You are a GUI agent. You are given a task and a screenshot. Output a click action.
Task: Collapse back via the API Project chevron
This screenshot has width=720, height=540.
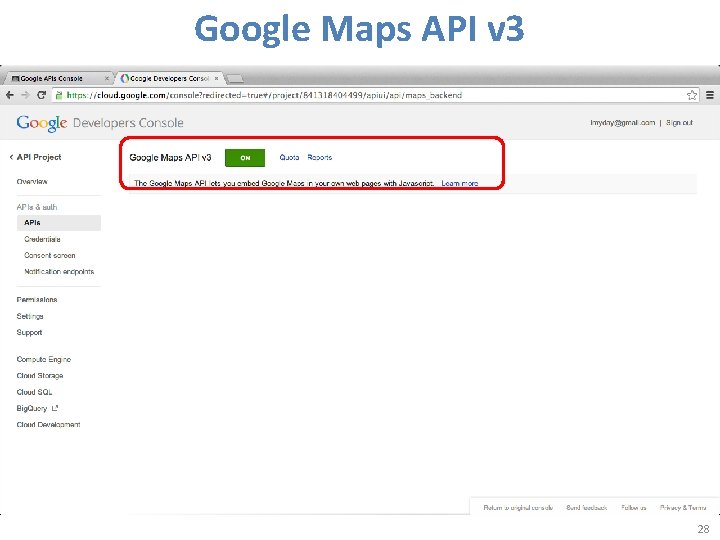pos(11,157)
